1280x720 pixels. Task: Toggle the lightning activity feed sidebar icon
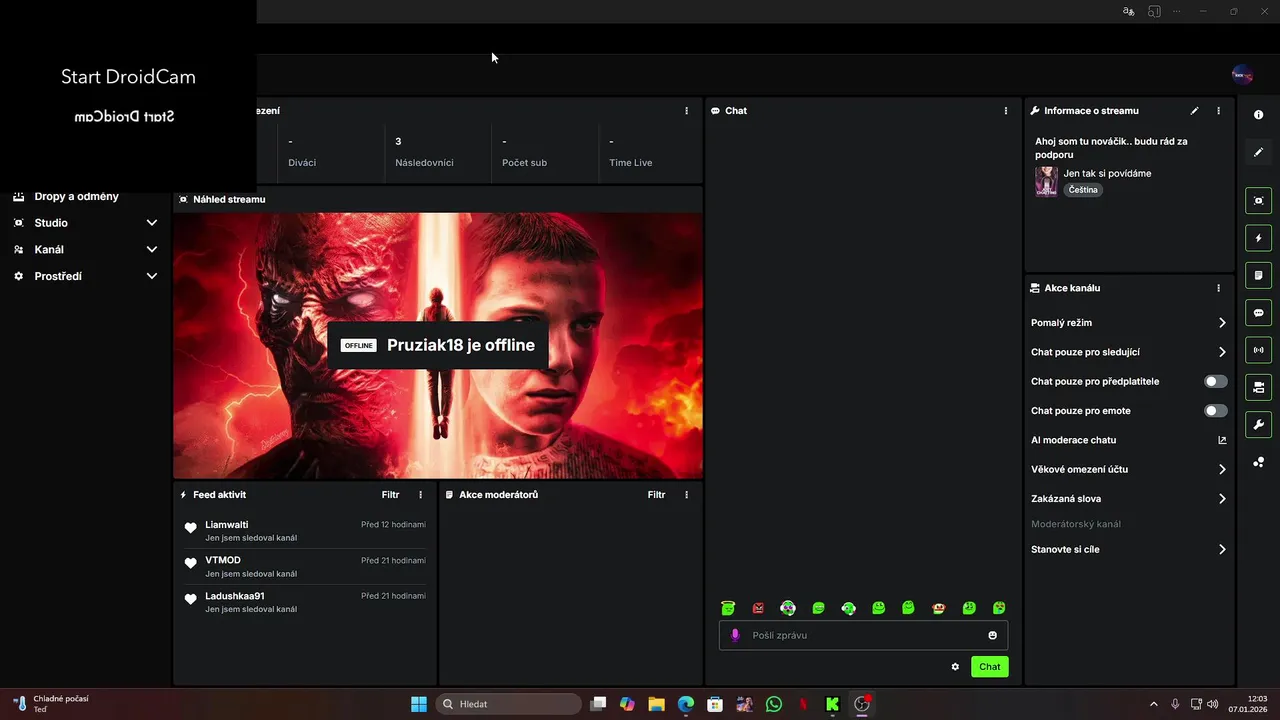pos(1258,238)
